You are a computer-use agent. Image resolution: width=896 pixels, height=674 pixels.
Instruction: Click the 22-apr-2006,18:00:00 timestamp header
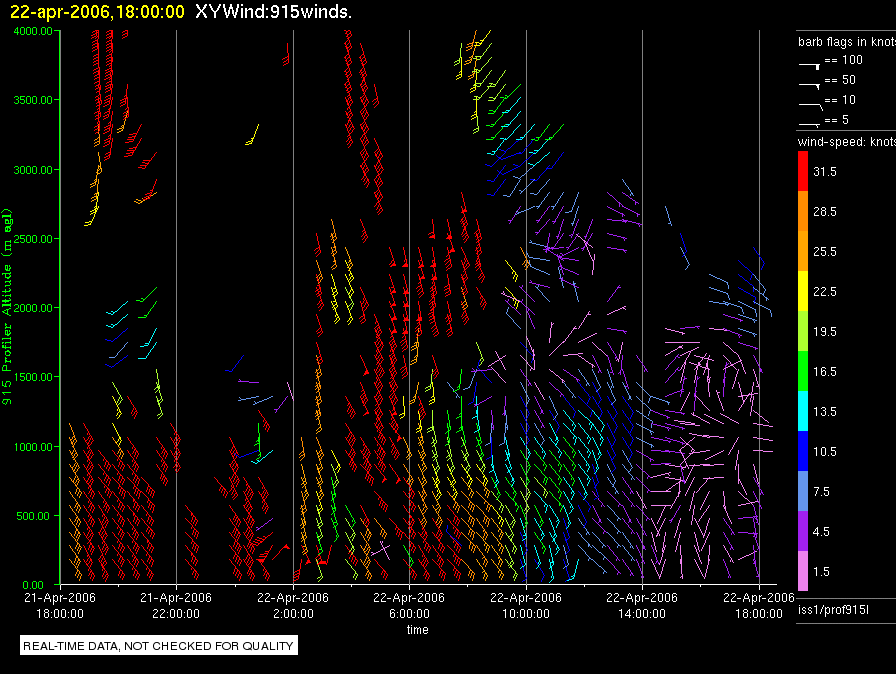pyautogui.click(x=97, y=12)
